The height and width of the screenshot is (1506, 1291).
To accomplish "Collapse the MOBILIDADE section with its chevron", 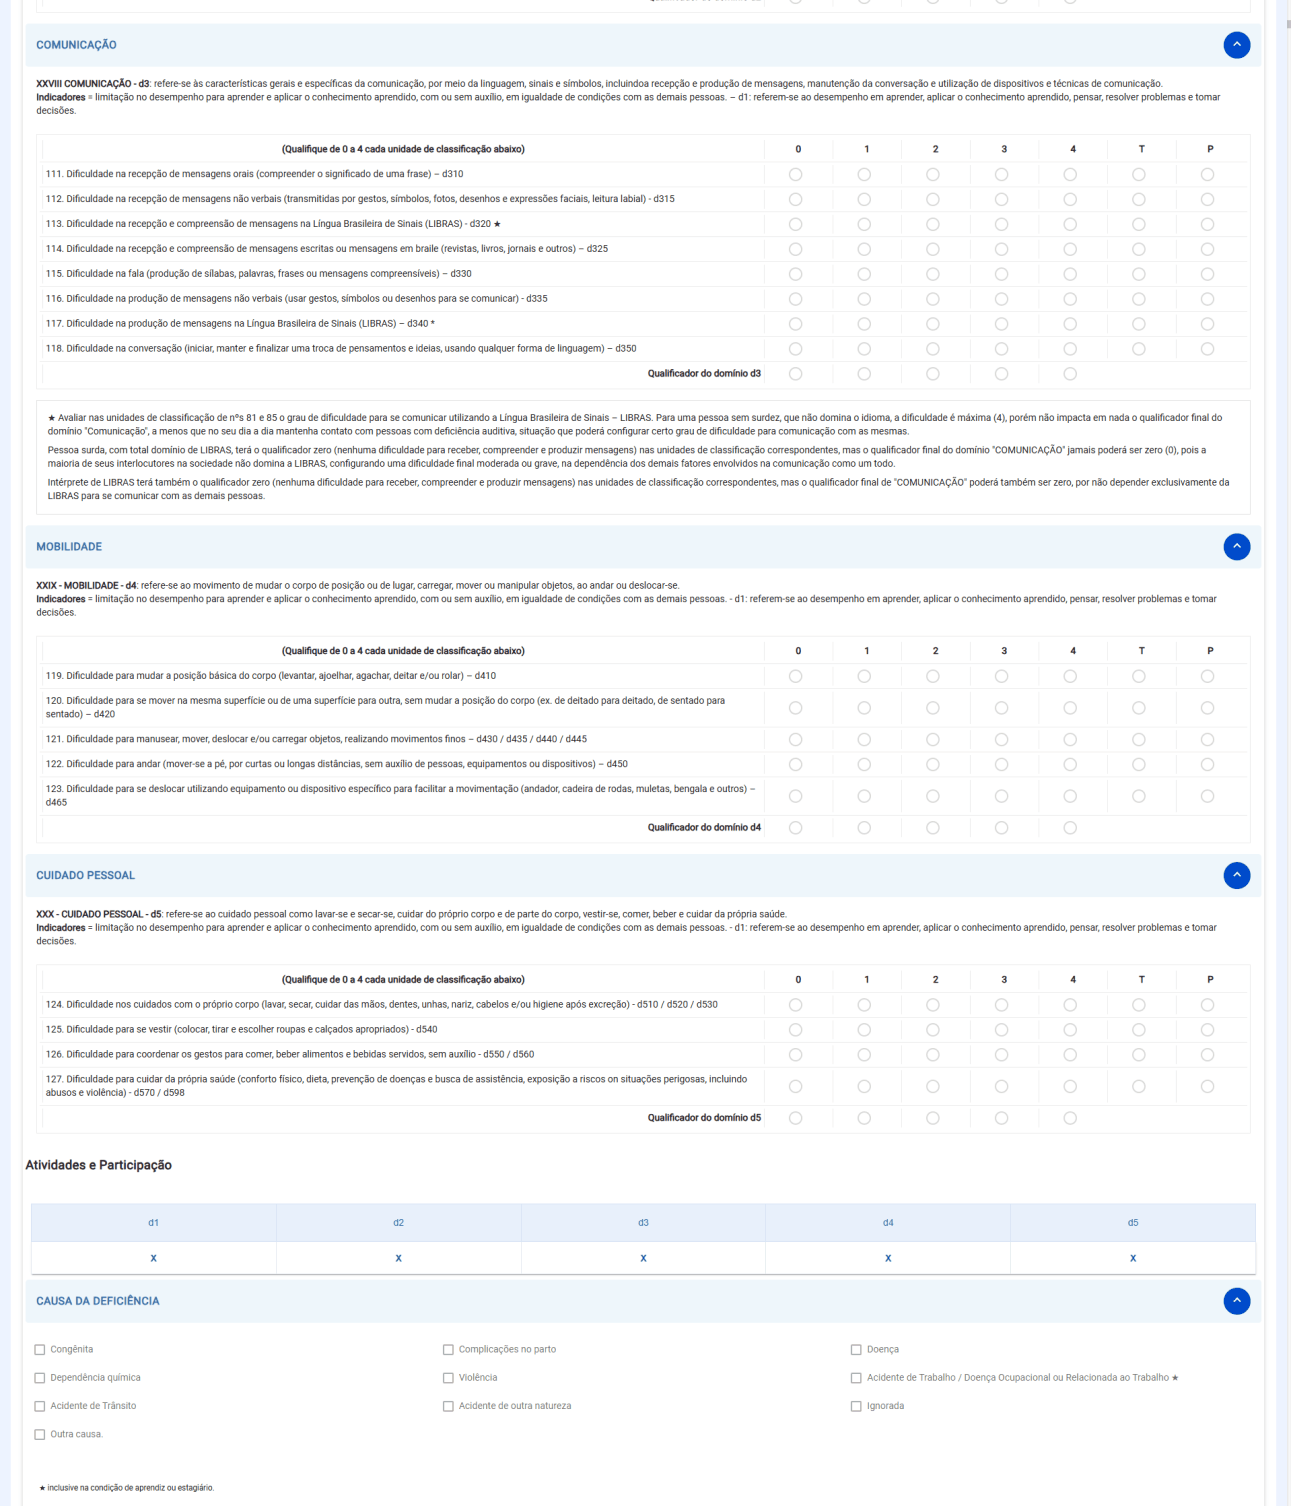I will [1236, 547].
